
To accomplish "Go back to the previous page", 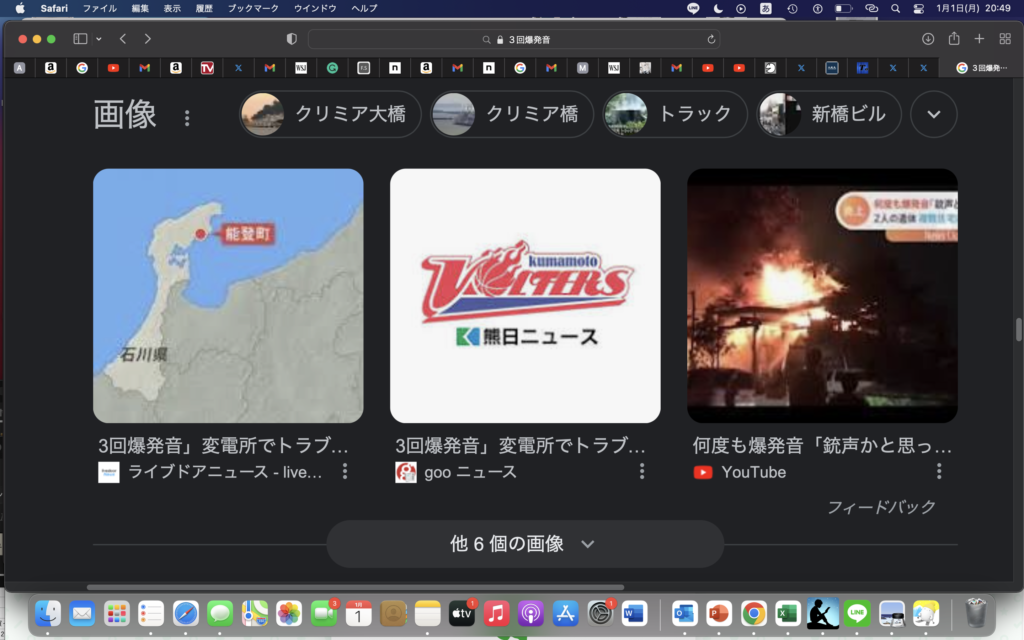I will point(123,39).
